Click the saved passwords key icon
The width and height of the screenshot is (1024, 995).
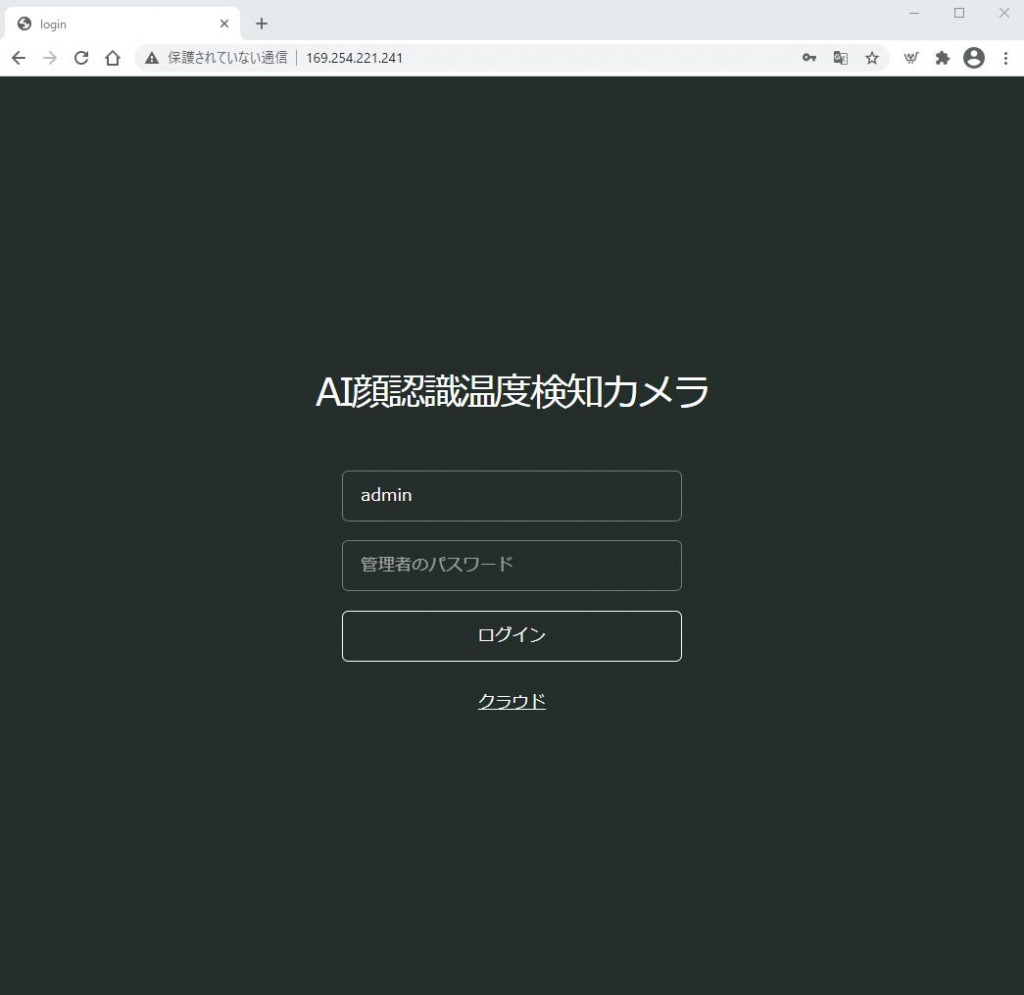(x=809, y=58)
